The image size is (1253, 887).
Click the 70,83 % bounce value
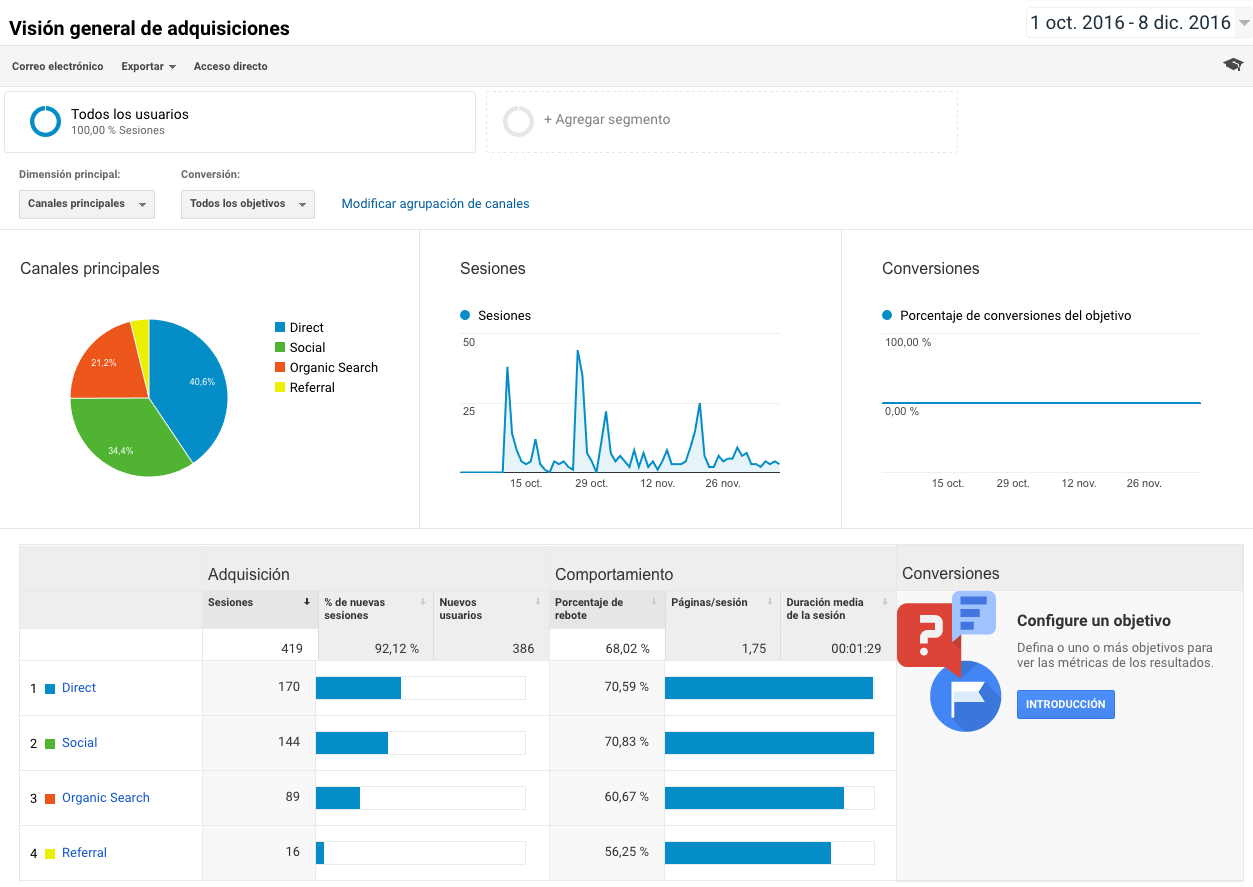coord(626,742)
